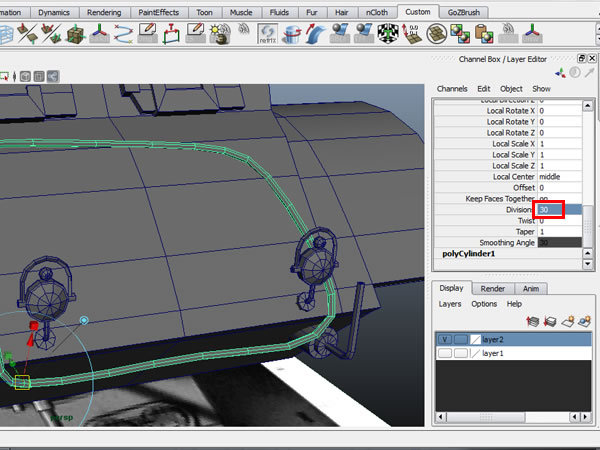
Task: Click the colored axis manipulator icon in Channel Box
Action: point(561,73)
